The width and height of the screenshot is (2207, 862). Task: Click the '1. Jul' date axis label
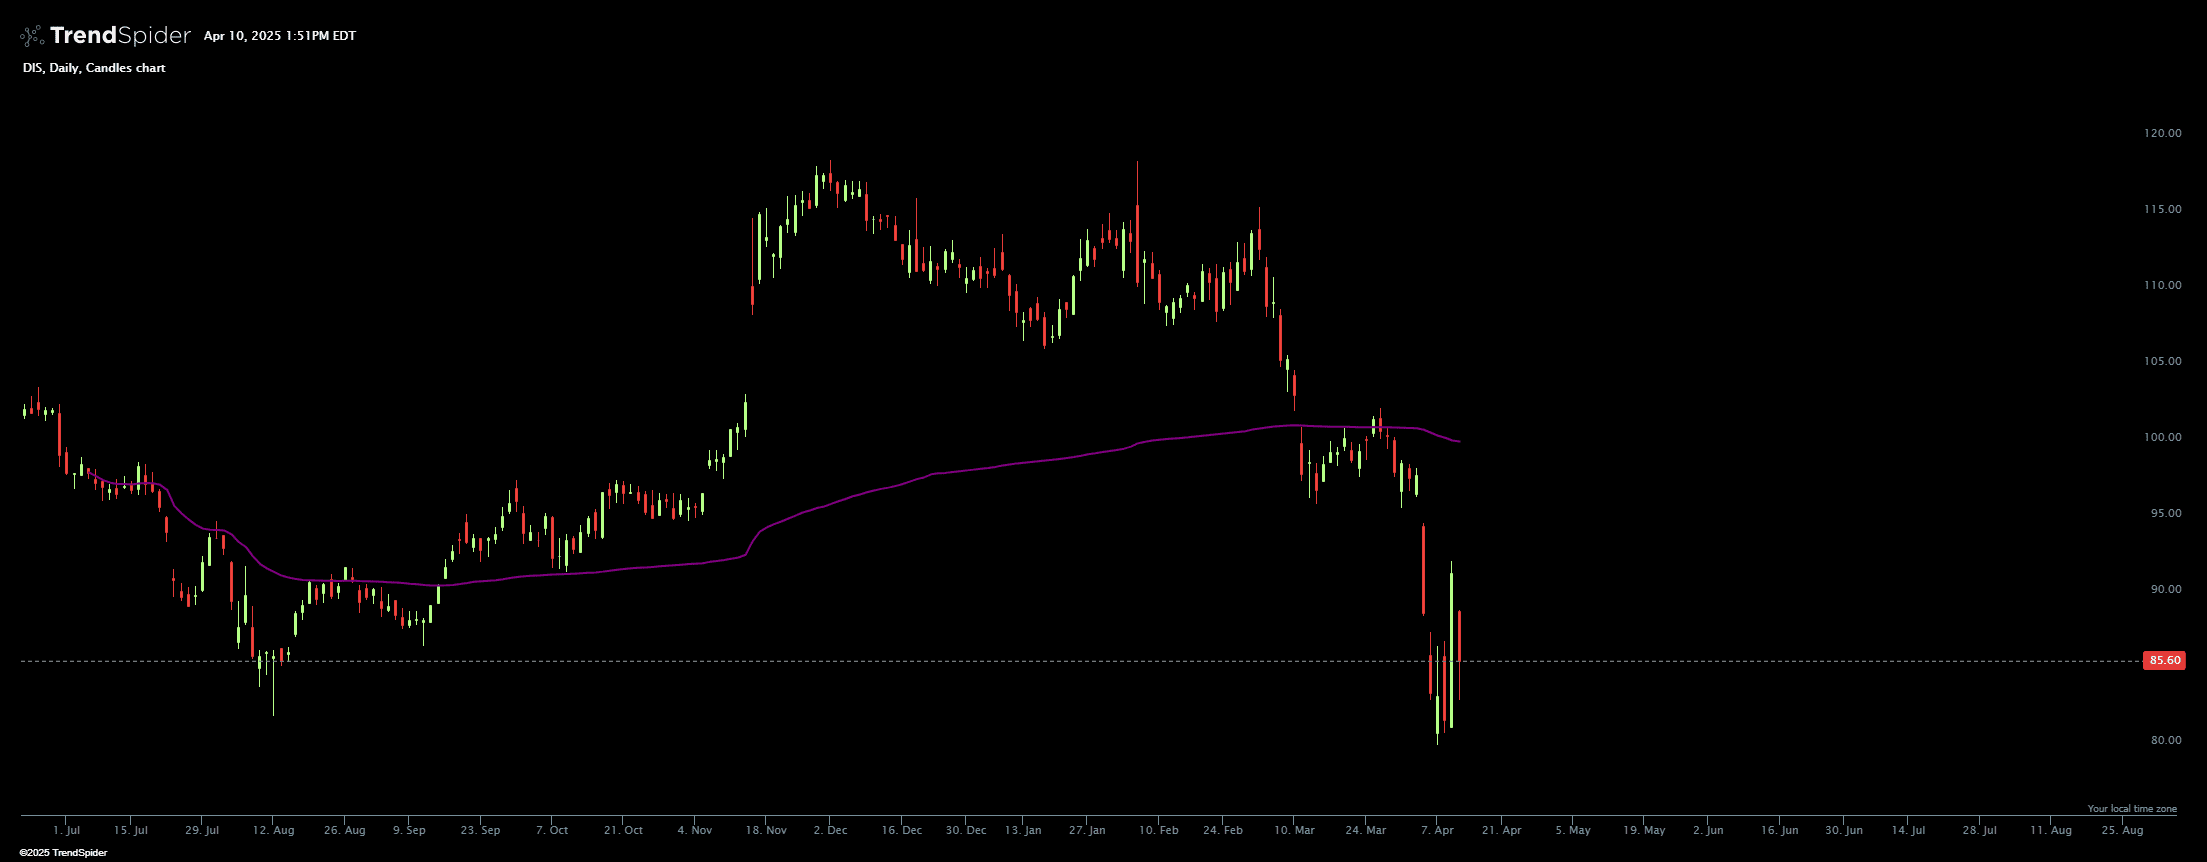[67, 830]
